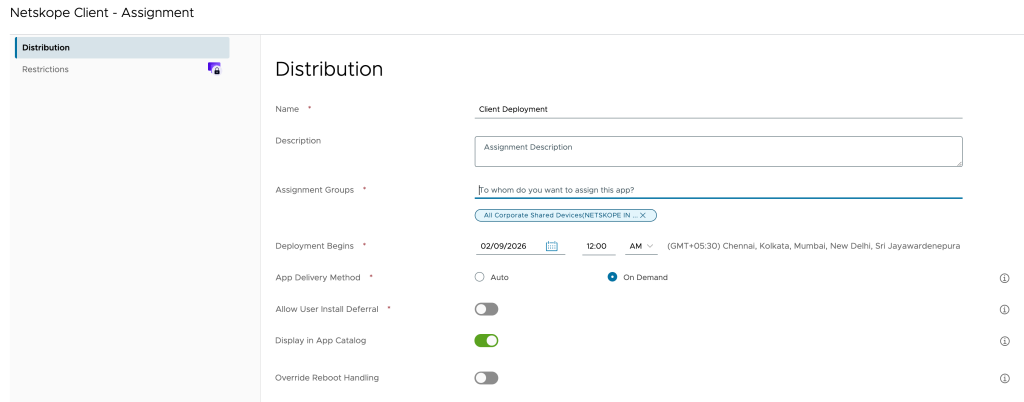This screenshot has width=1024, height=402.
Task: Click the Distribution page heading
Action: point(329,69)
